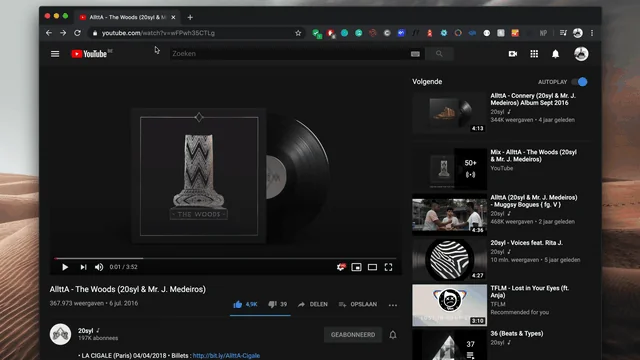Open the 20syl channel name link
The image size is (640, 360).
pyautogui.click(x=86, y=331)
